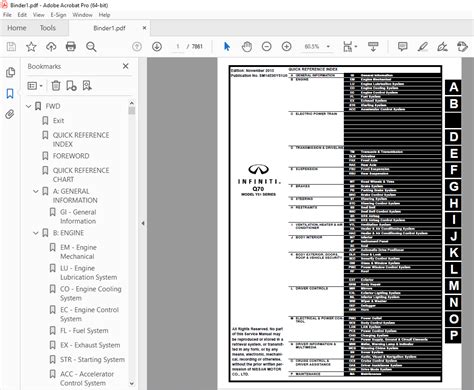
Task: Open Page Thumbnails side panel
Action: point(10,72)
